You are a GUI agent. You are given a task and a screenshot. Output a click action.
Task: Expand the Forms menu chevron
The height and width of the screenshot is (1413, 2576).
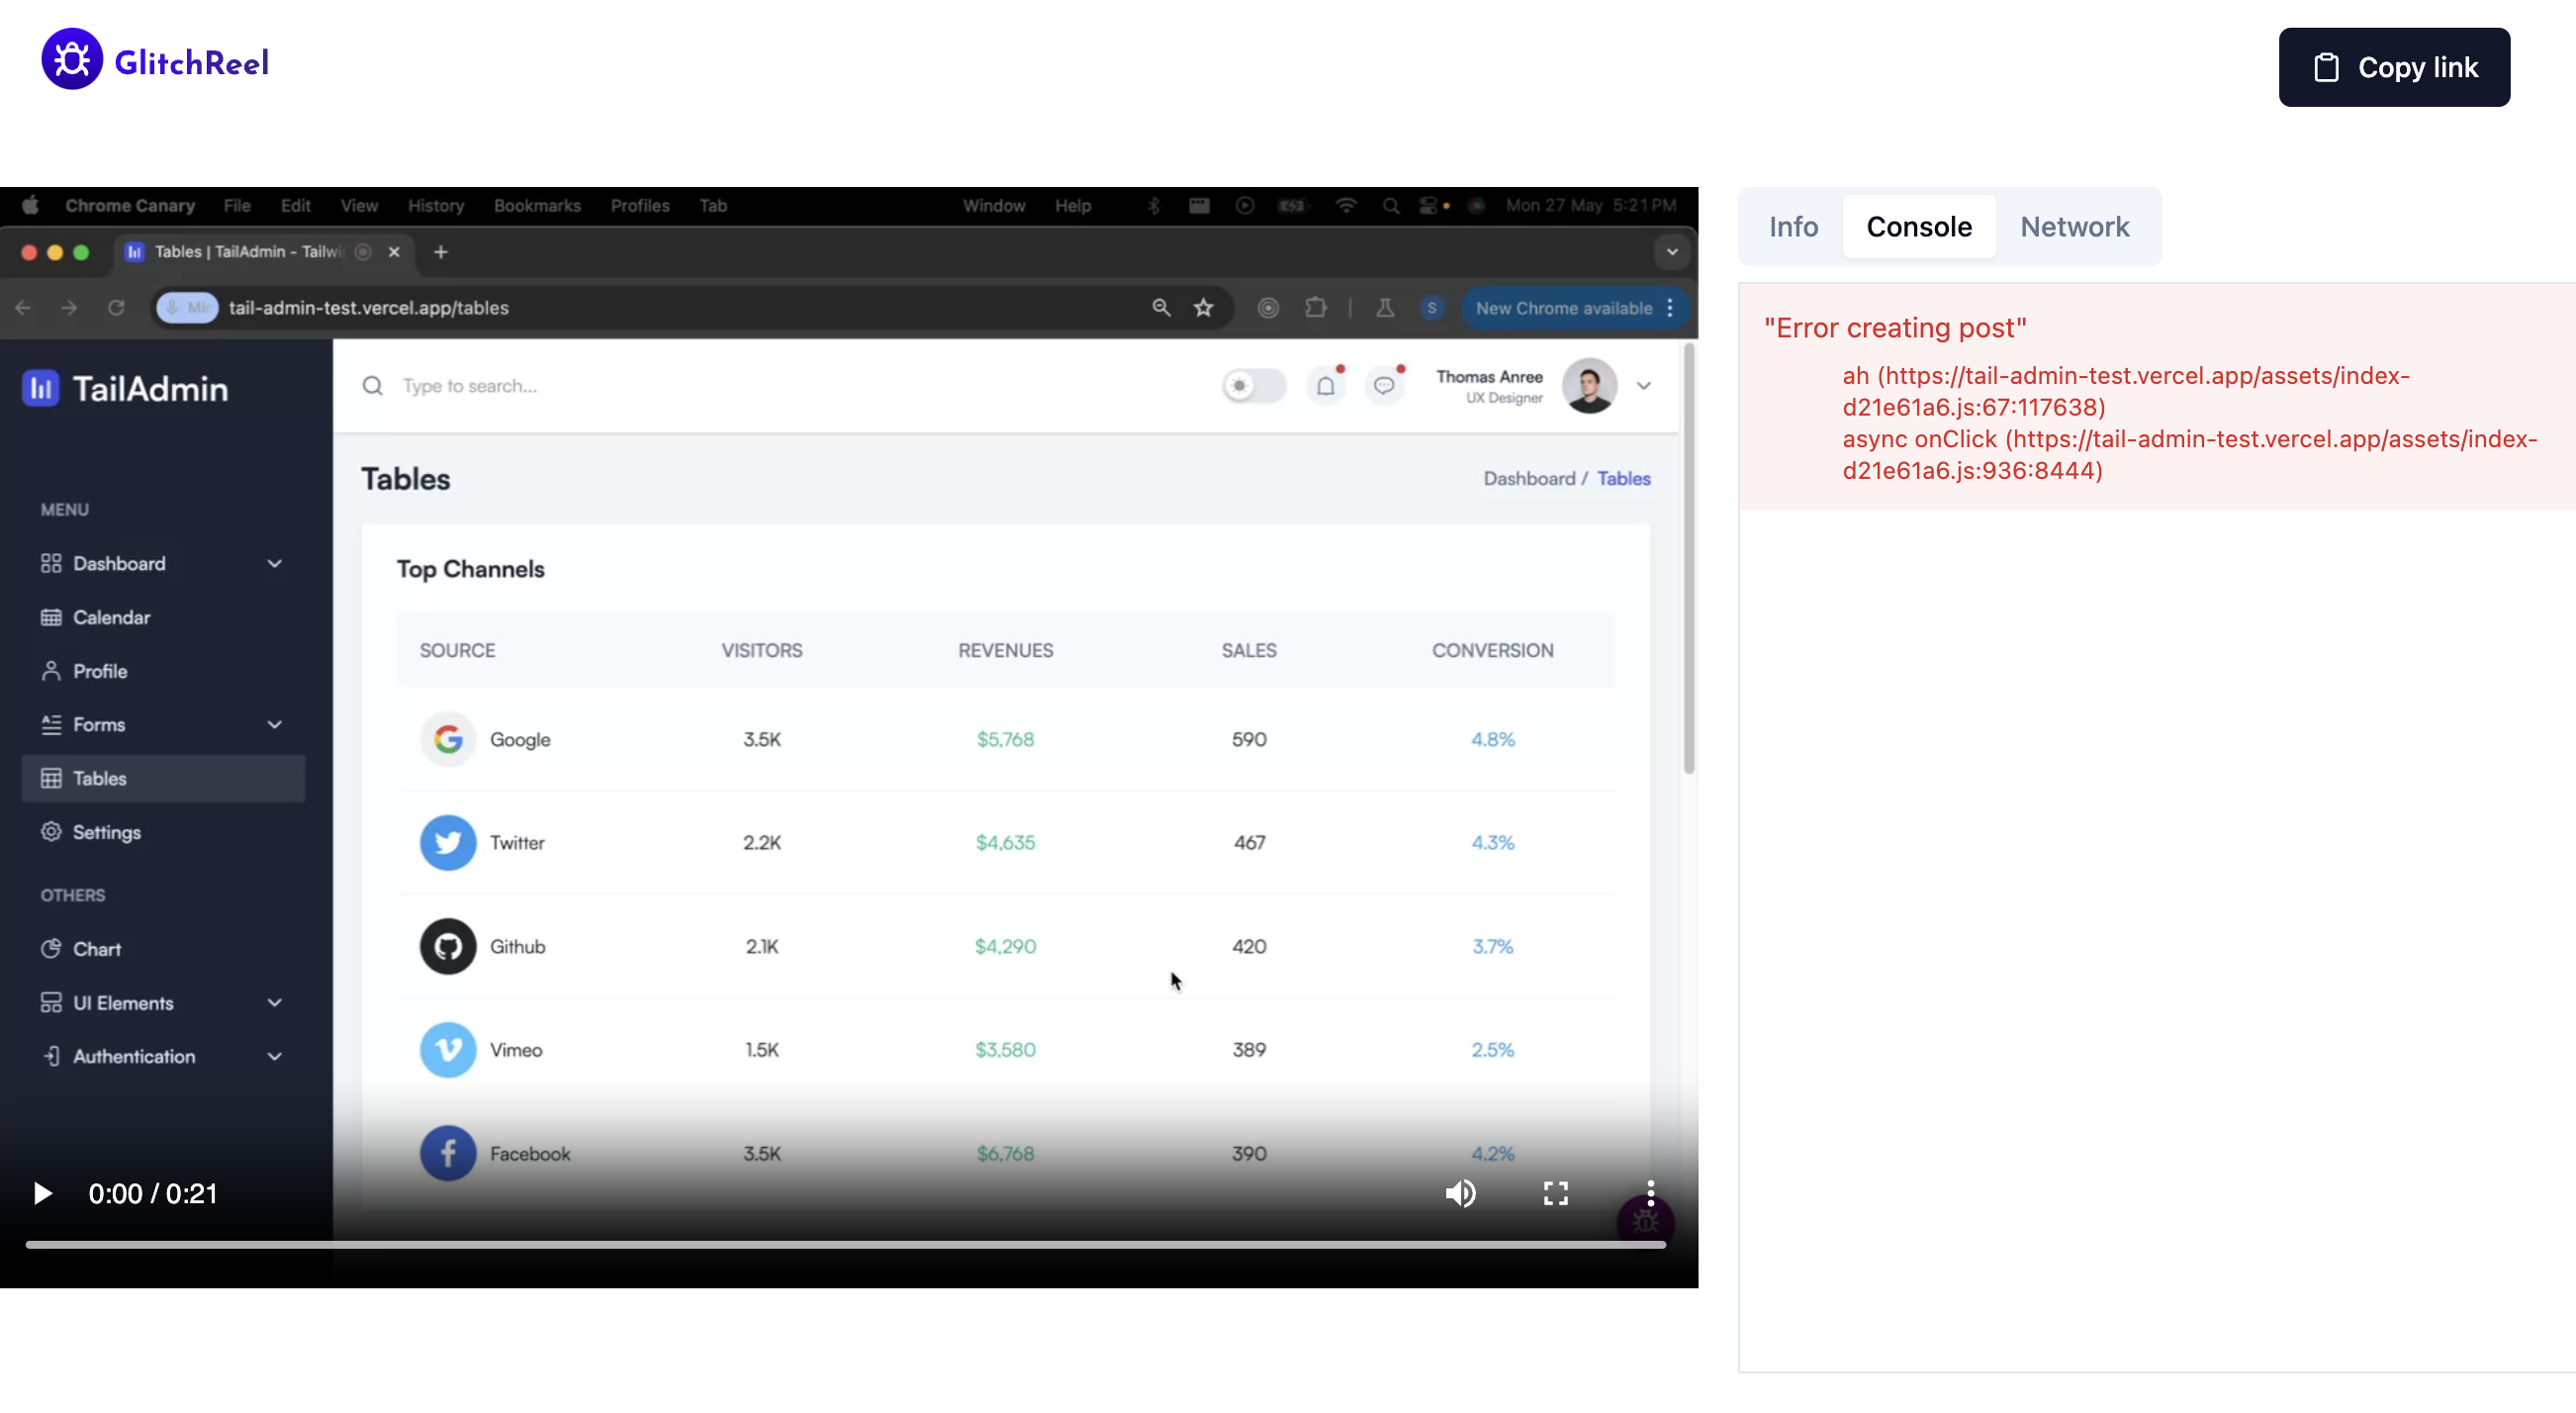[x=274, y=725]
